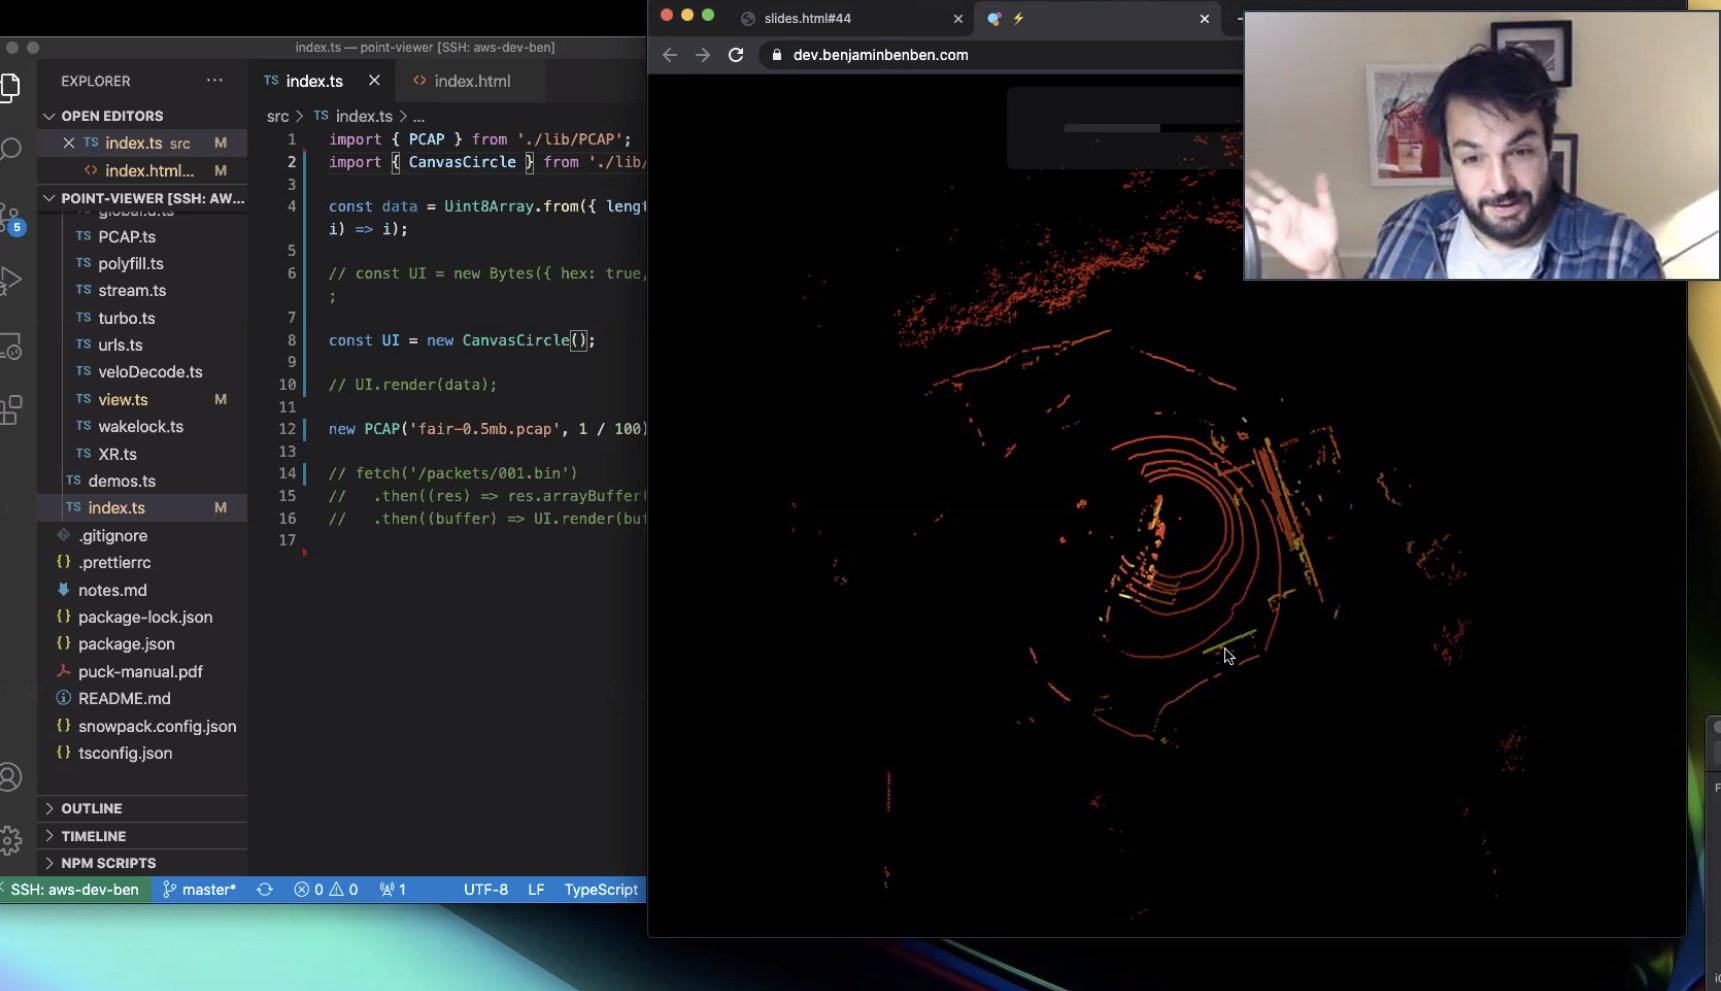Close the second Chrome tab with the lightning icon
Viewport: 1721px width, 991px height.
1204,19
